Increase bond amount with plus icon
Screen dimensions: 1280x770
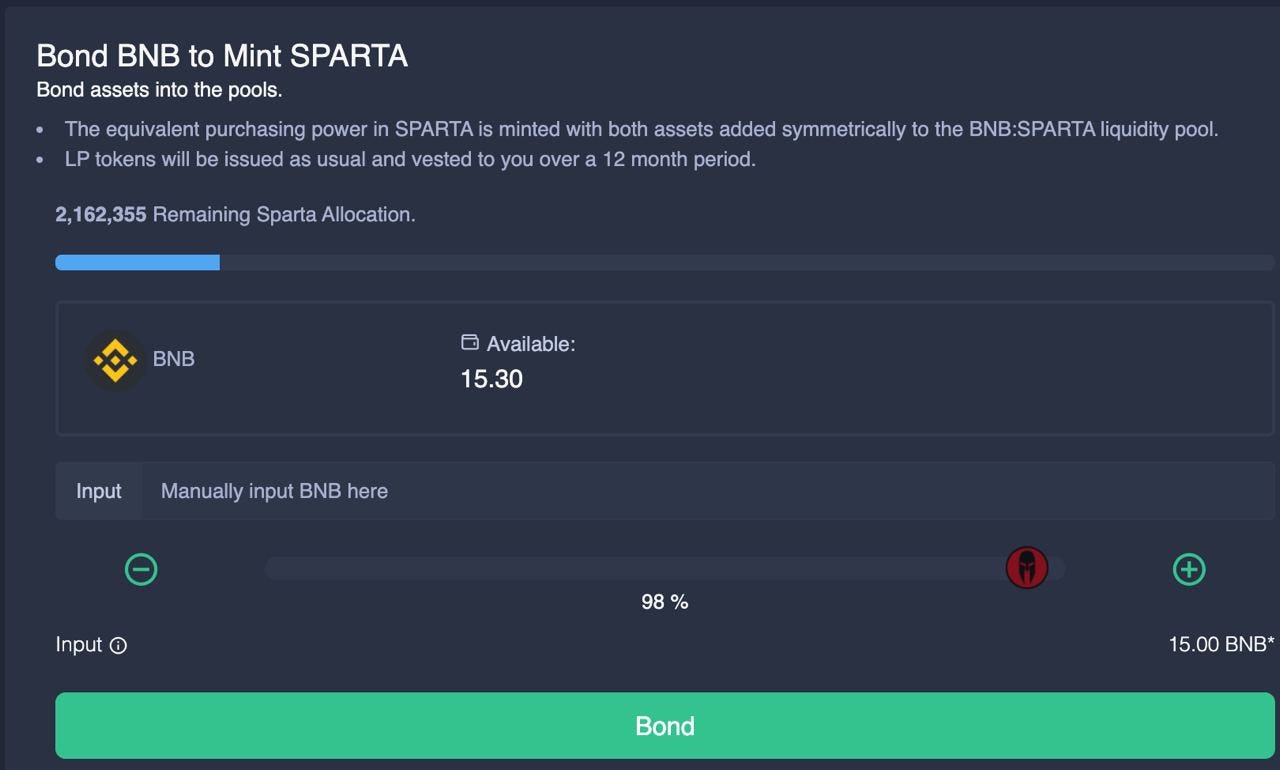(x=1189, y=569)
